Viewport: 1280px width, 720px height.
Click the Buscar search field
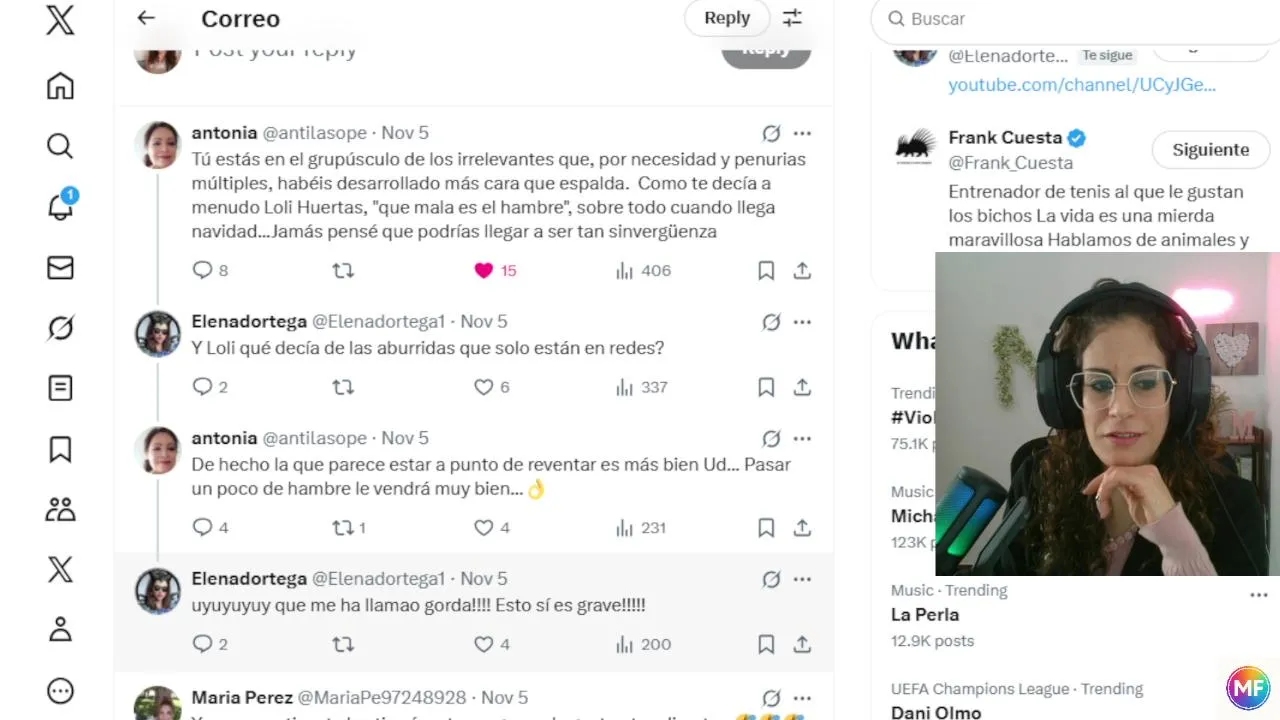1075,18
